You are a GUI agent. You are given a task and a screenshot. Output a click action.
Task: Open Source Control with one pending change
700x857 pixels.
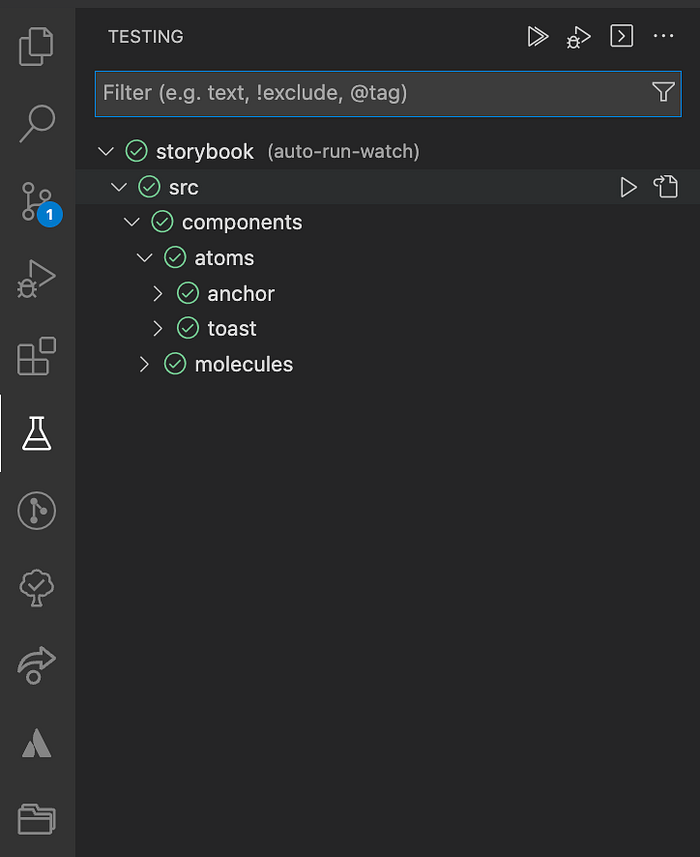[37, 201]
